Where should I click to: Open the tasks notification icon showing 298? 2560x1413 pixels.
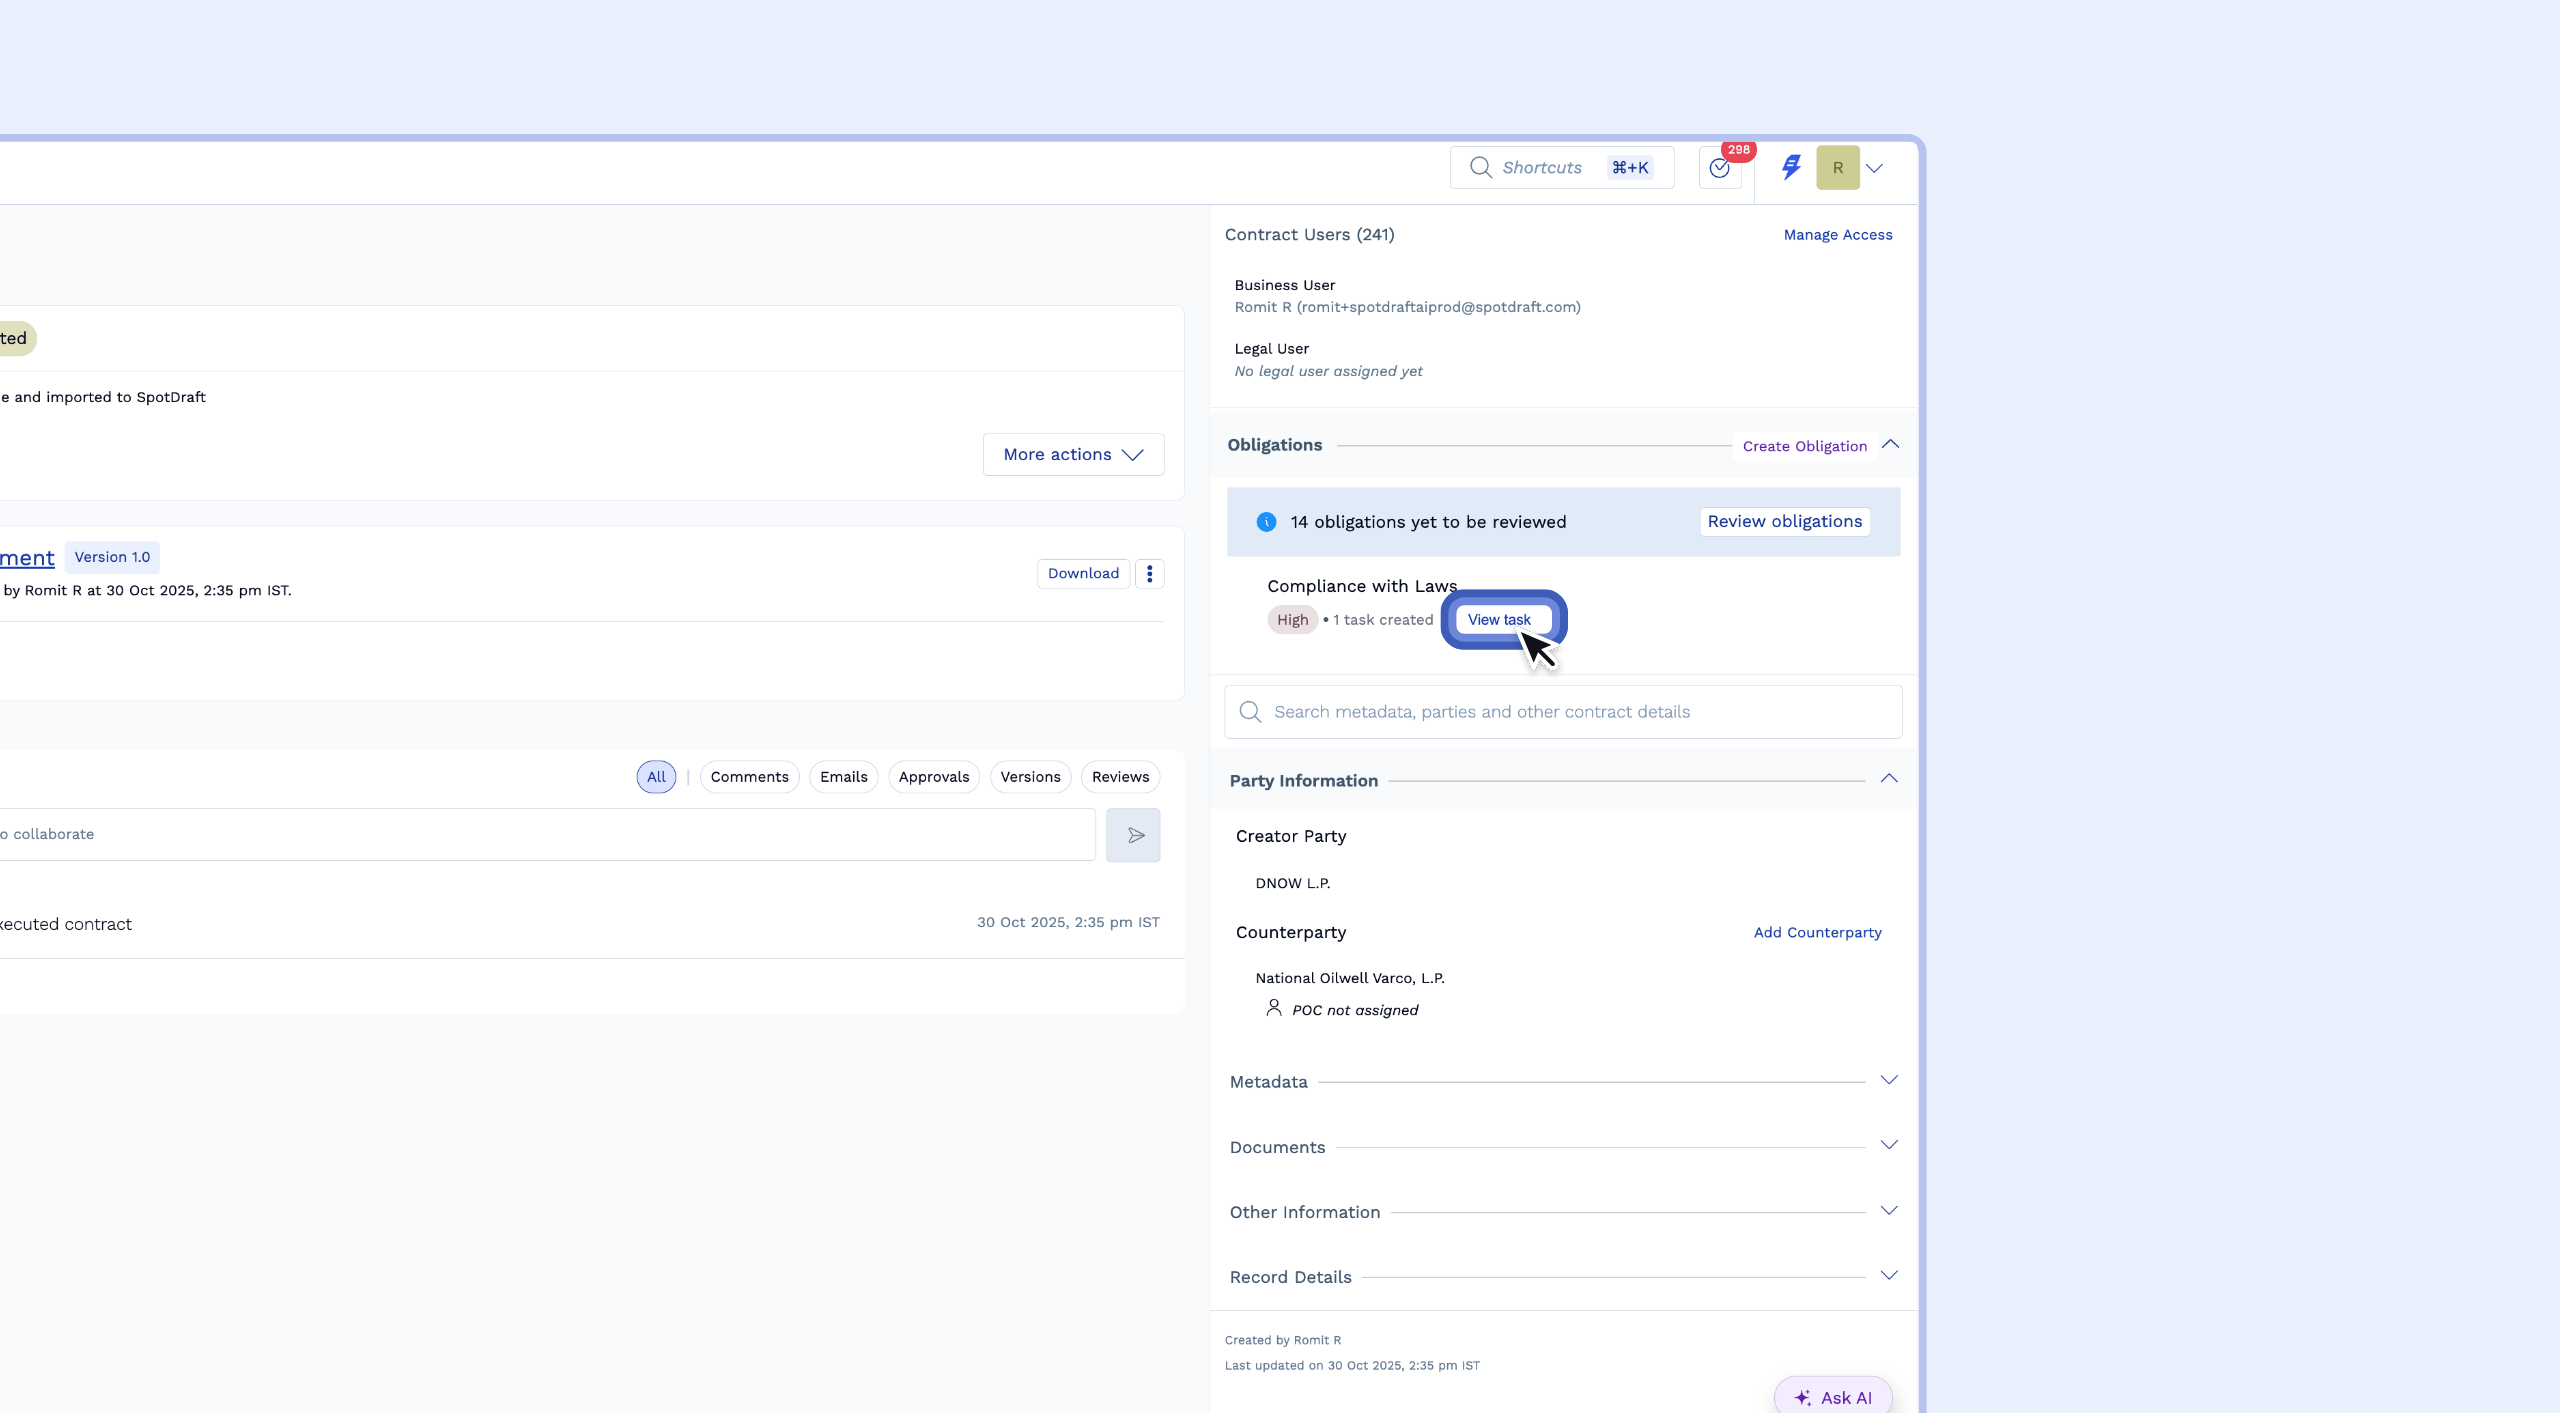(1720, 168)
